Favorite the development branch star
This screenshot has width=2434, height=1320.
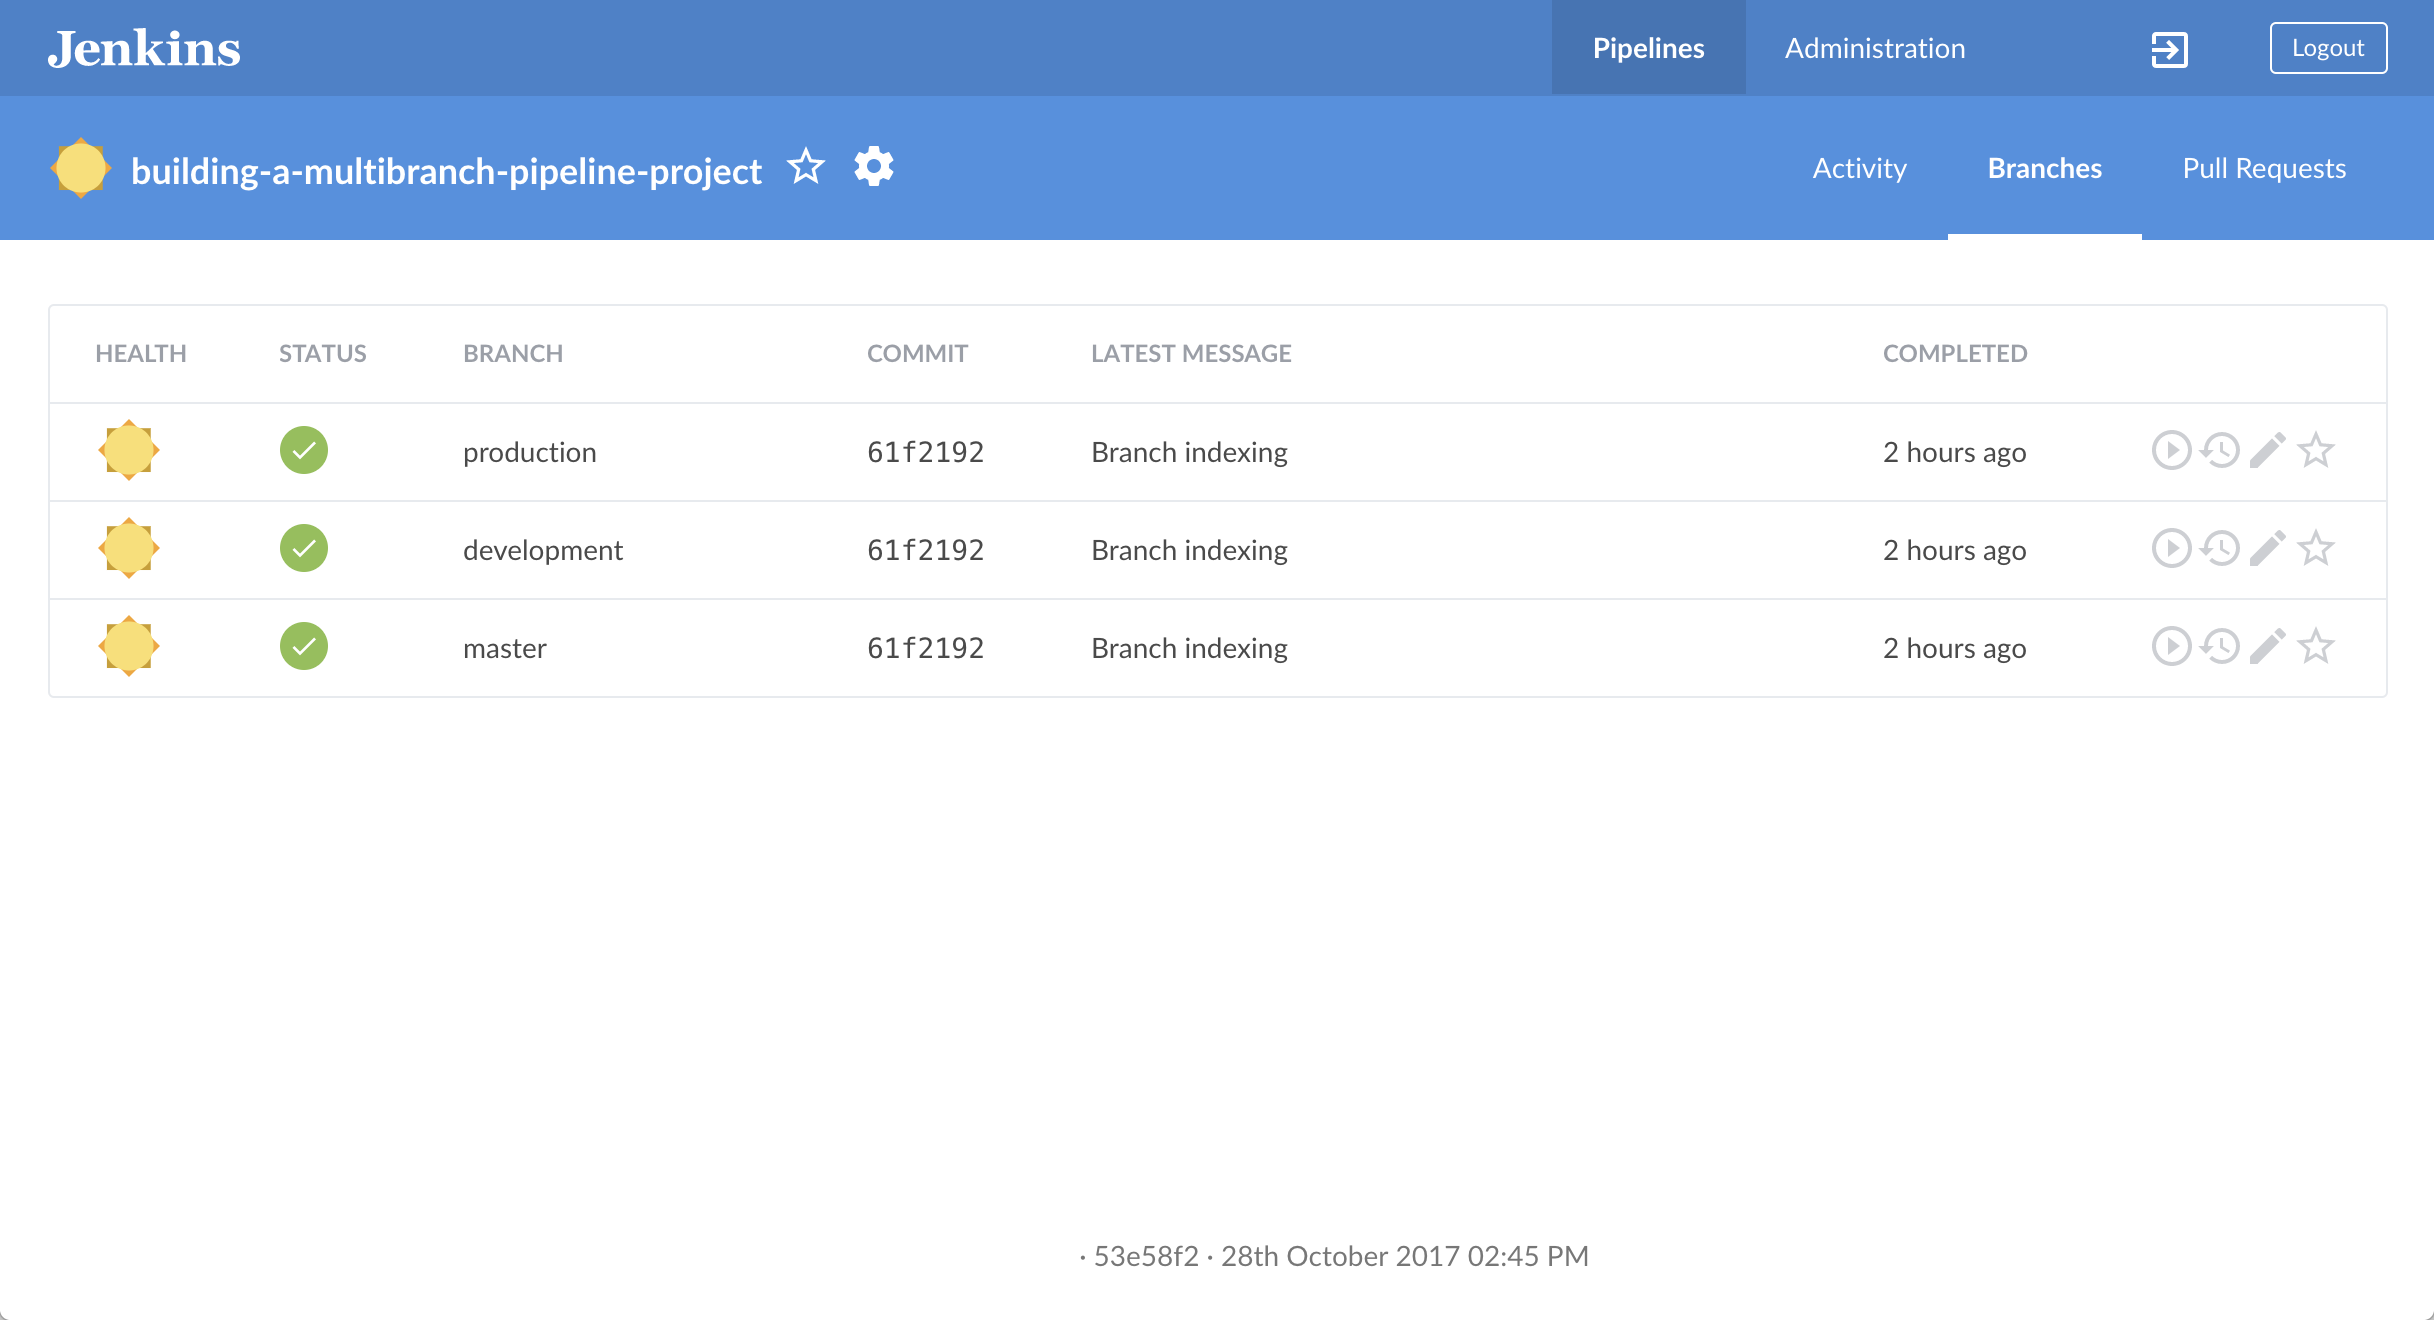[x=2316, y=548]
